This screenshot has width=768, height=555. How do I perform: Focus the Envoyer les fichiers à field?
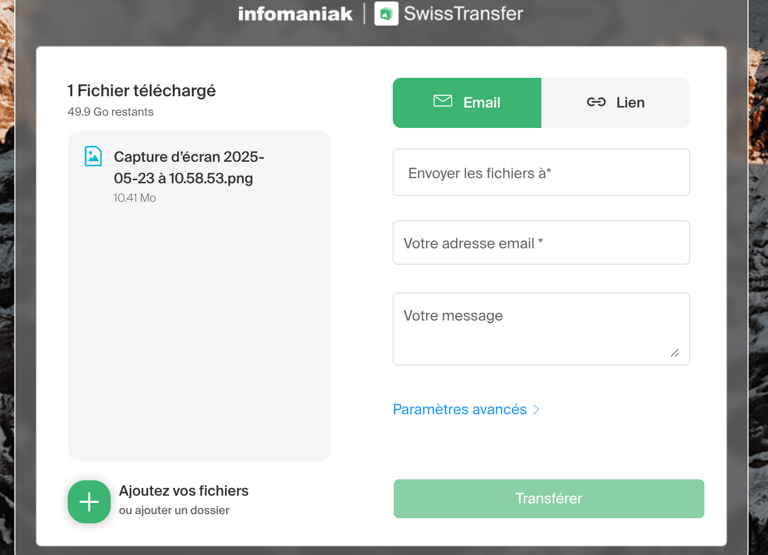tap(541, 172)
